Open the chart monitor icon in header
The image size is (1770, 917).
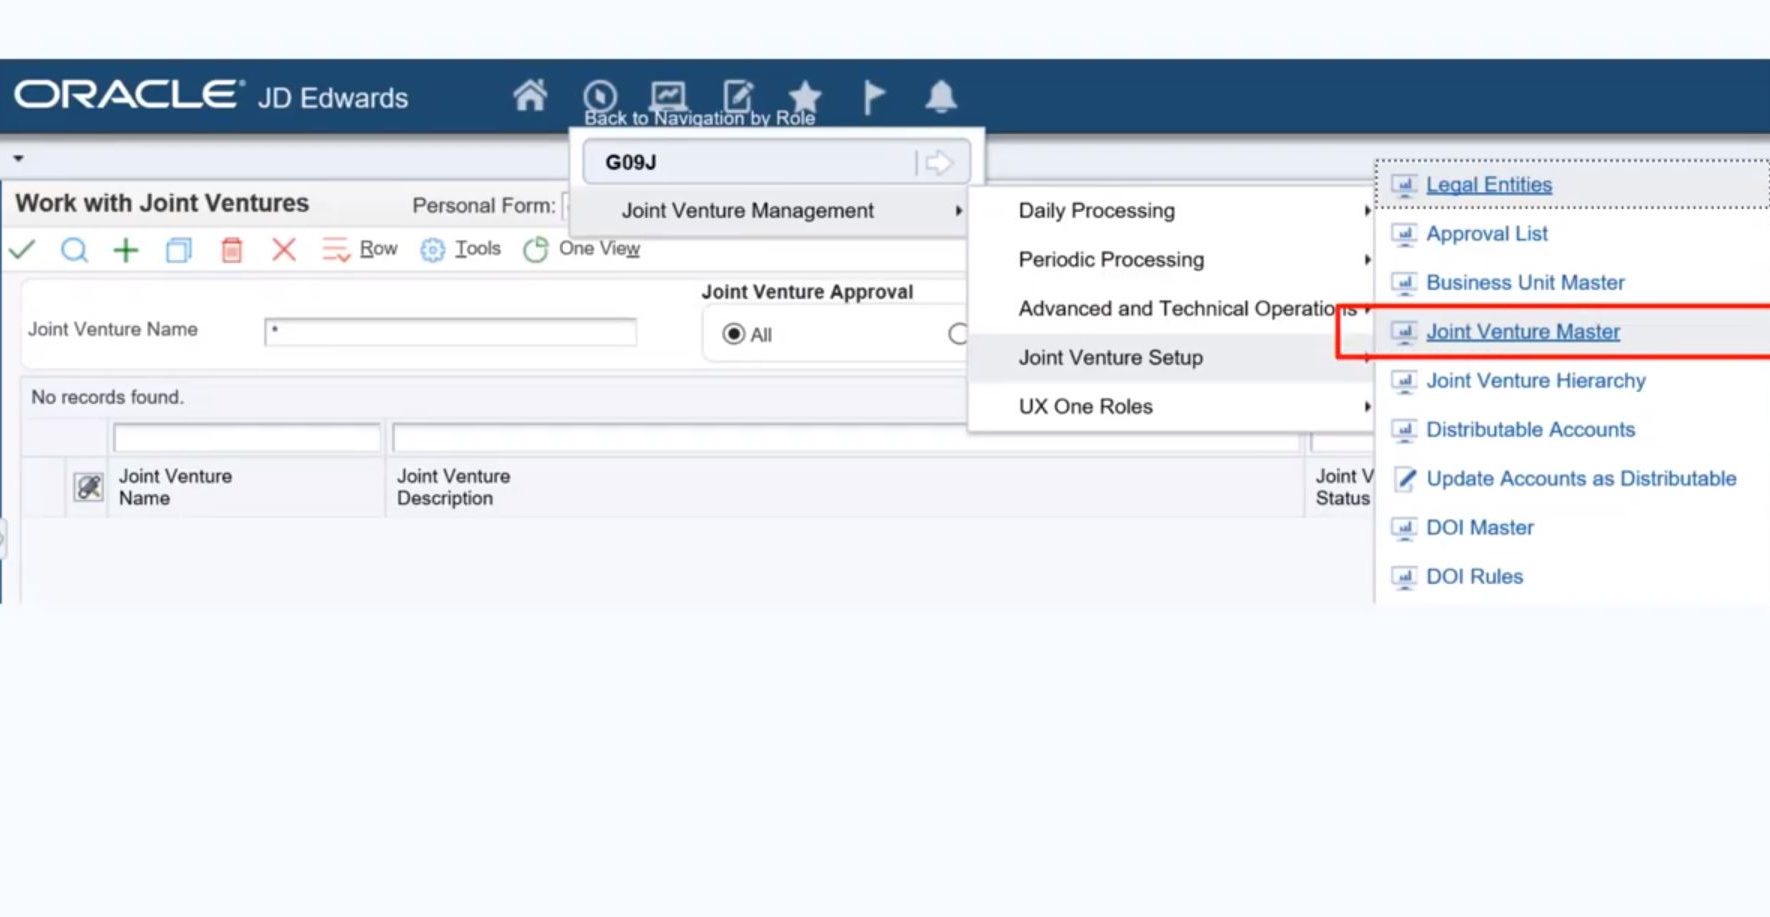tap(668, 96)
